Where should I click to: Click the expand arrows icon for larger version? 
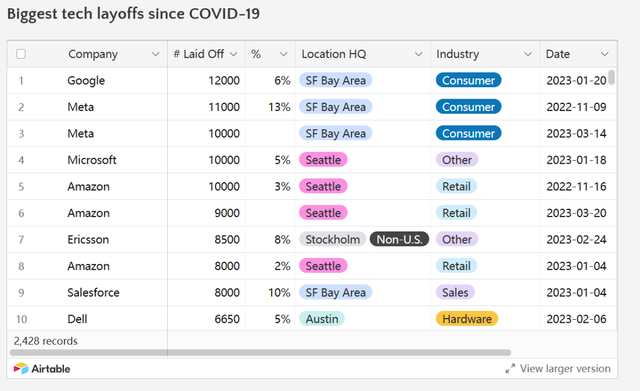tap(510, 369)
